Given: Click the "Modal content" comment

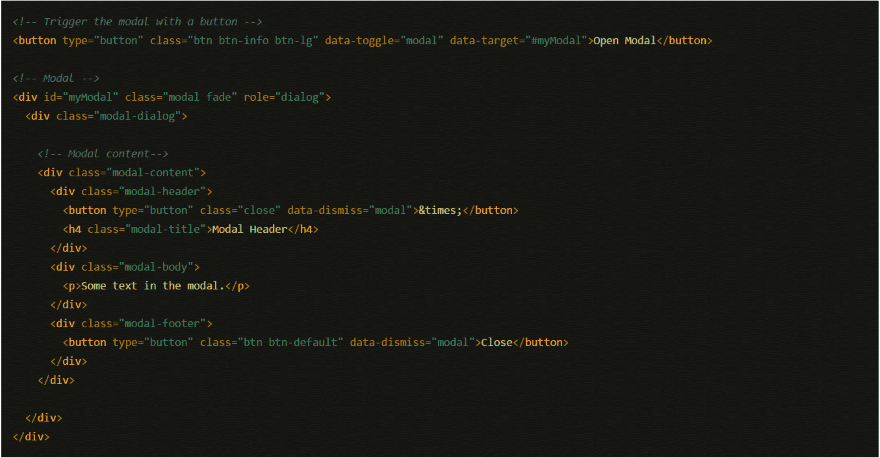Looking at the screenshot, I should pyautogui.click(x=102, y=154).
